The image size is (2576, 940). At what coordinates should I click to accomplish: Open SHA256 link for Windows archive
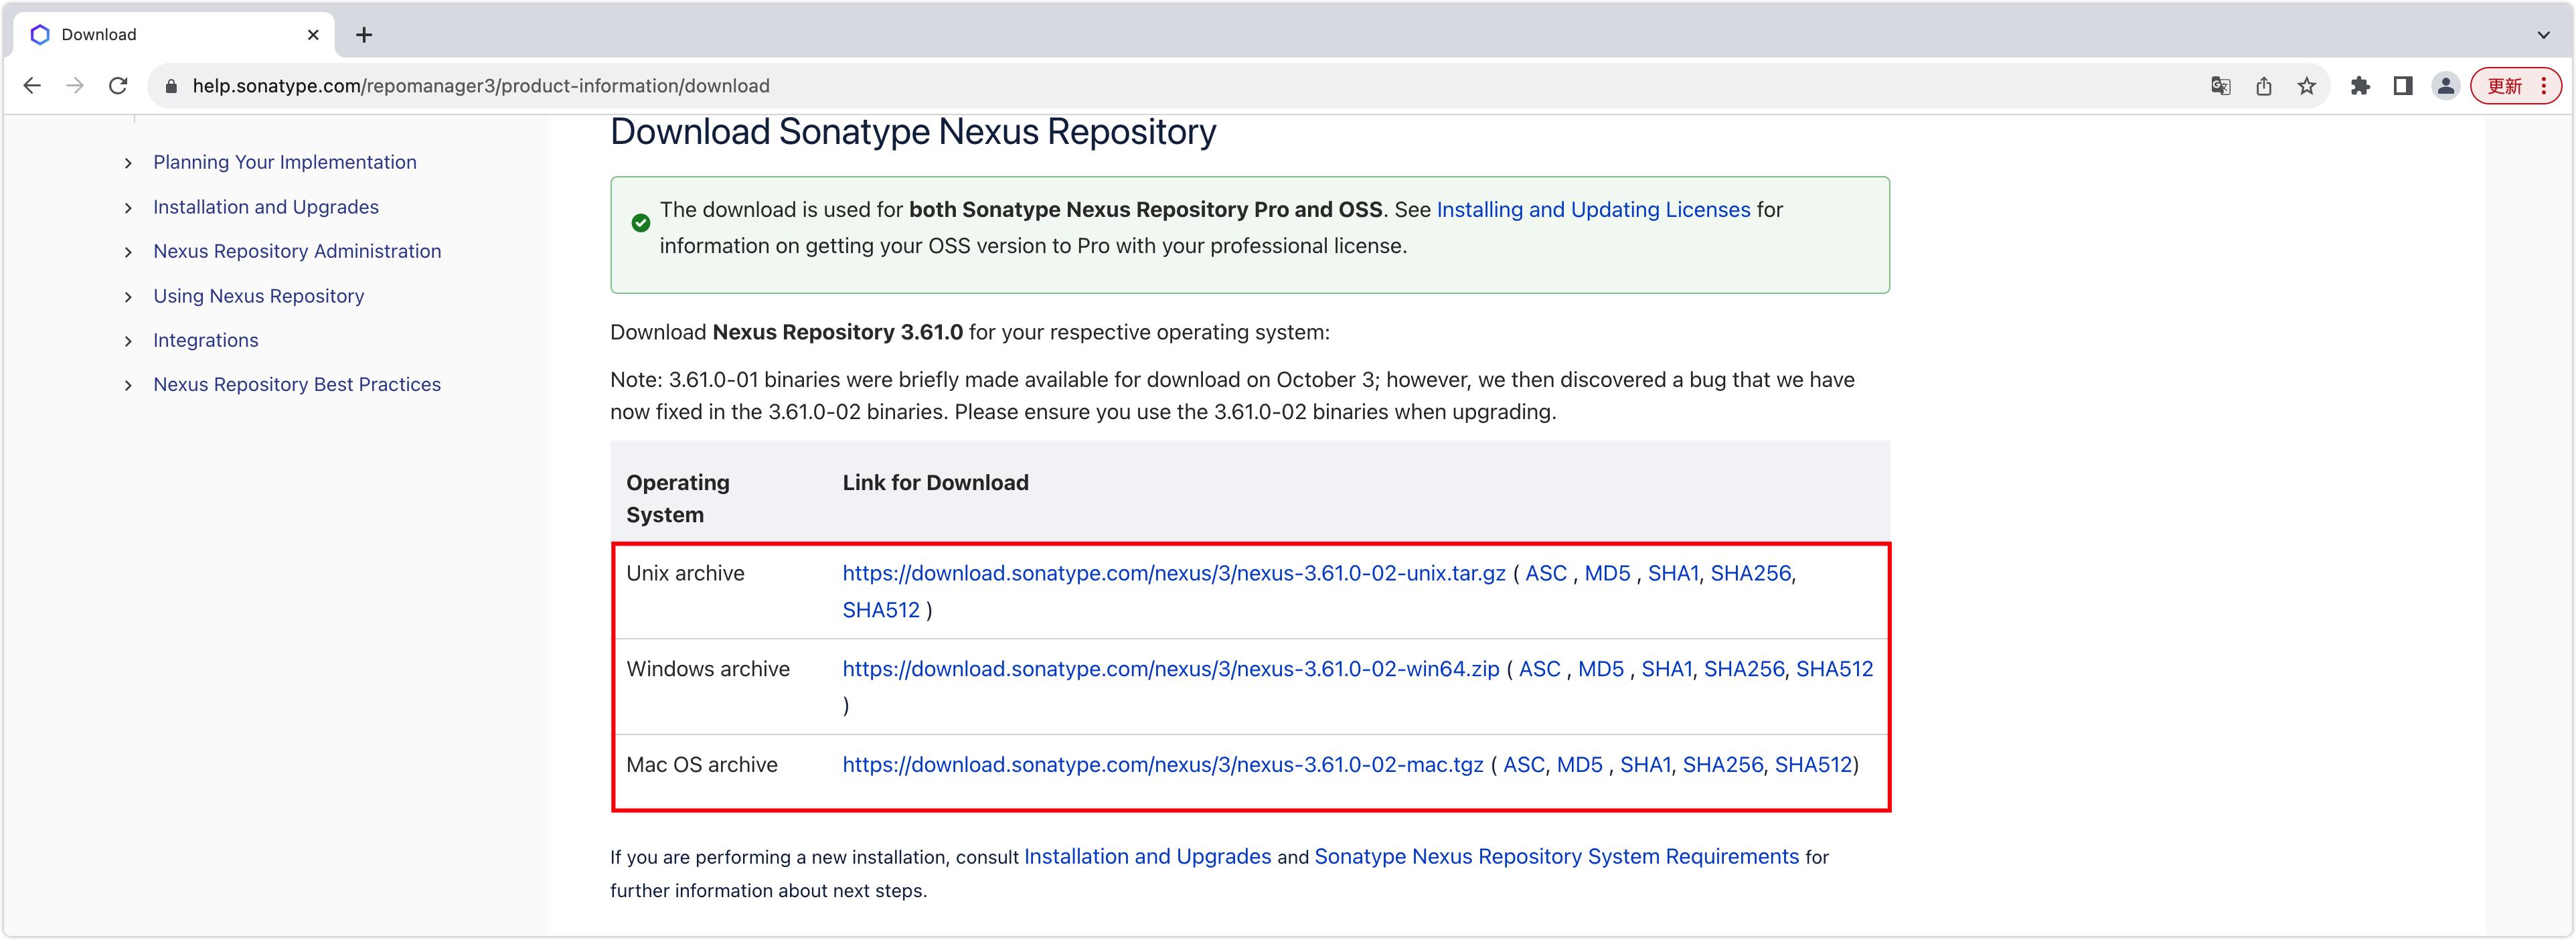[1744, 669]
